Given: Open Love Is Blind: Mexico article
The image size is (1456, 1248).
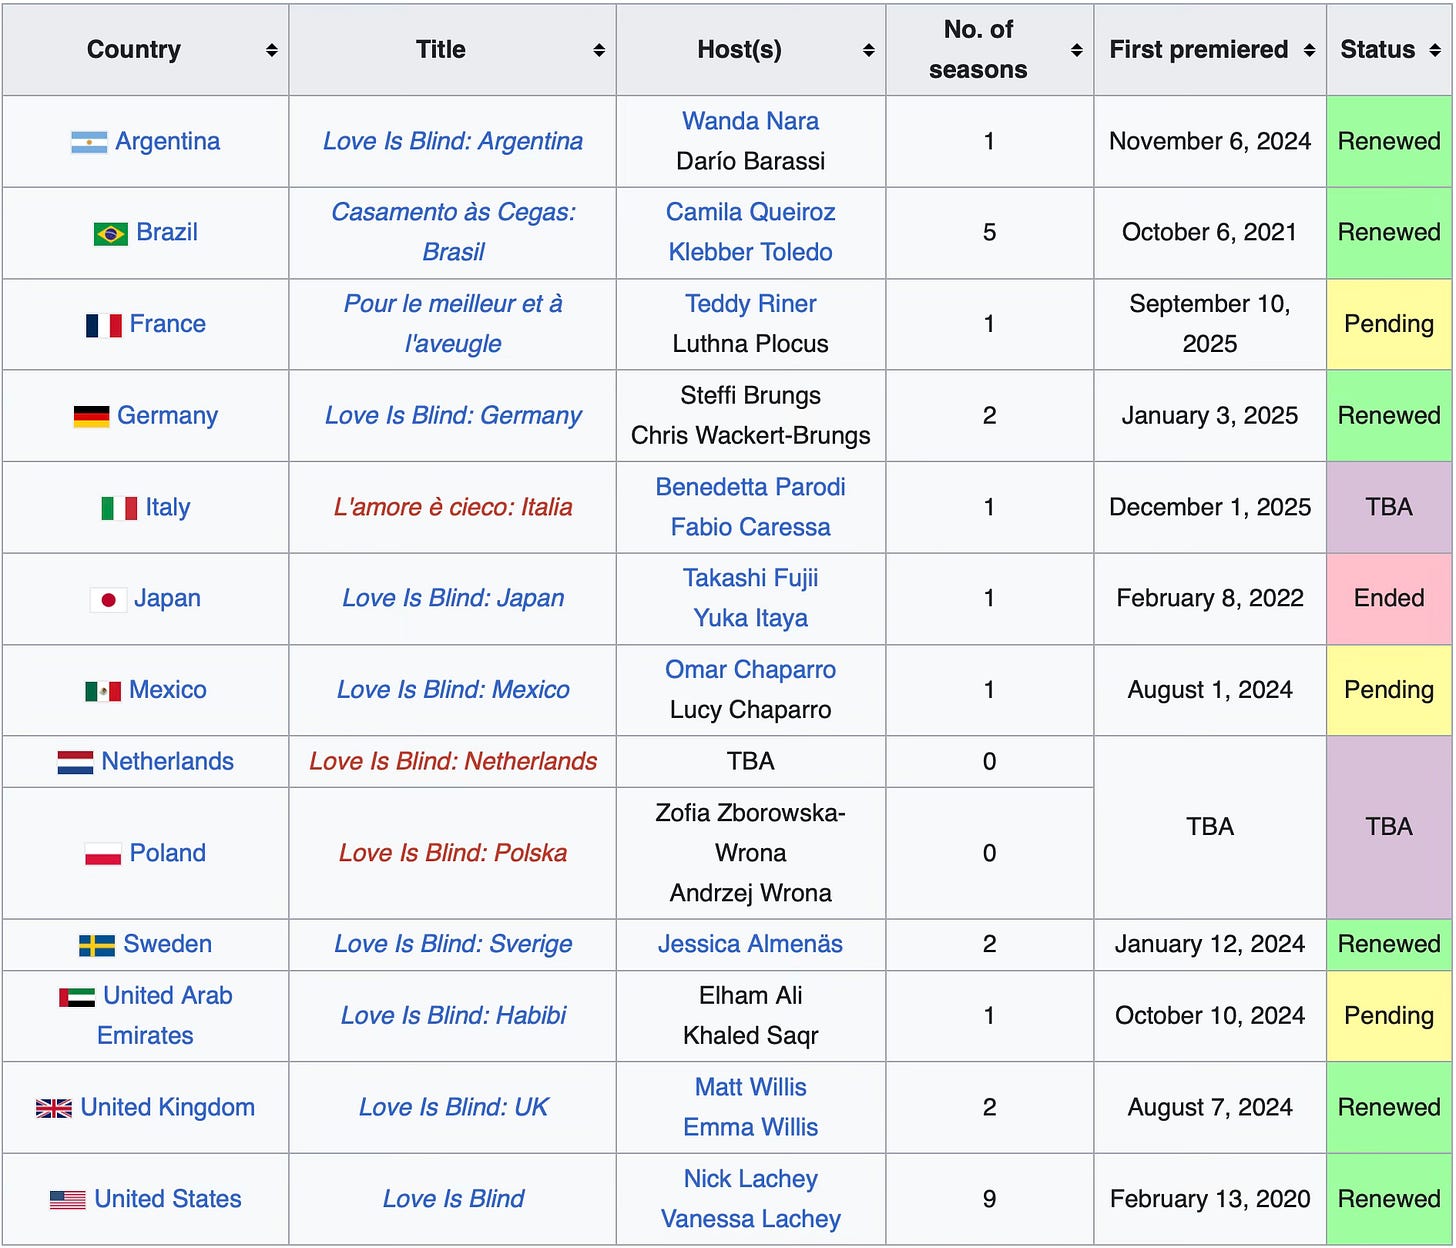Looking at the screenshot, I should pos(453,689).
